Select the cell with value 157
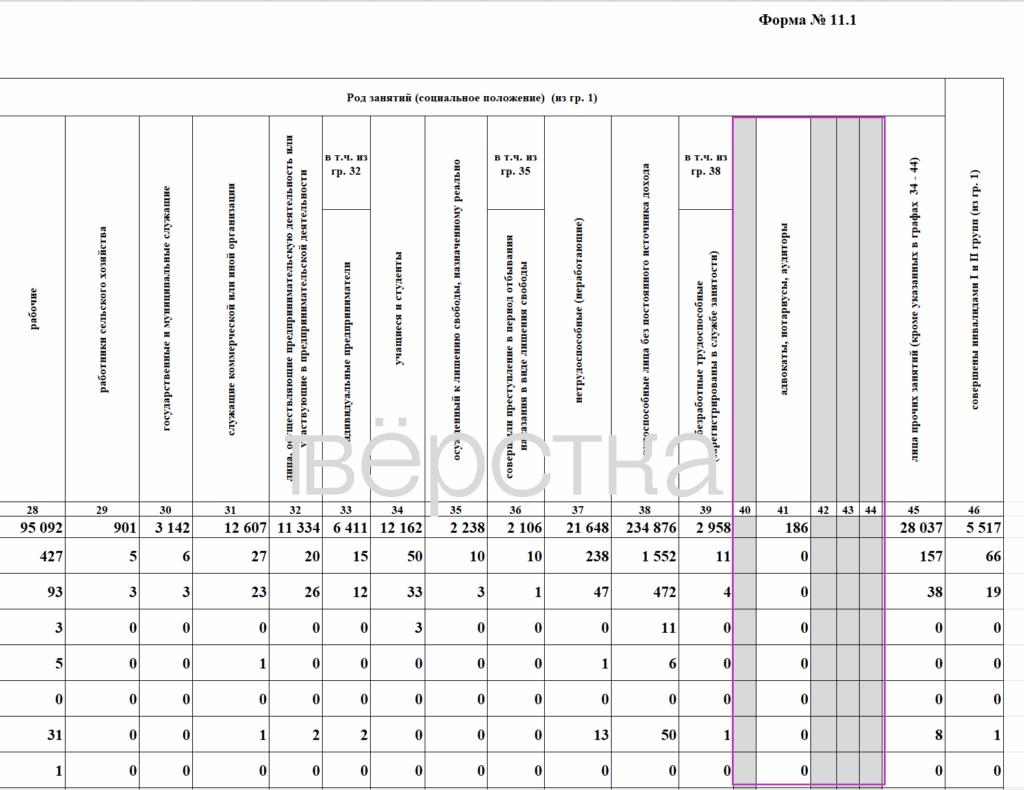 tap(914, 556)
